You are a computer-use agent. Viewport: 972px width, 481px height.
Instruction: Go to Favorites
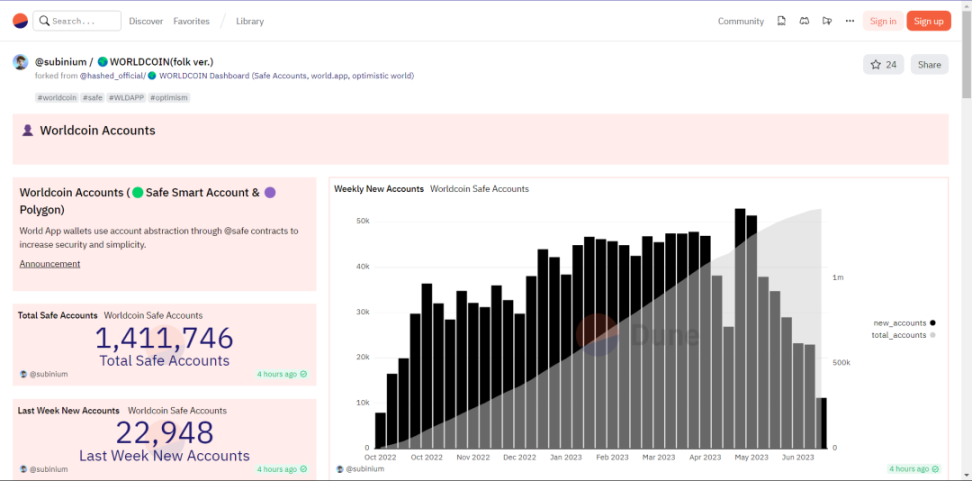tap(191, 21)
